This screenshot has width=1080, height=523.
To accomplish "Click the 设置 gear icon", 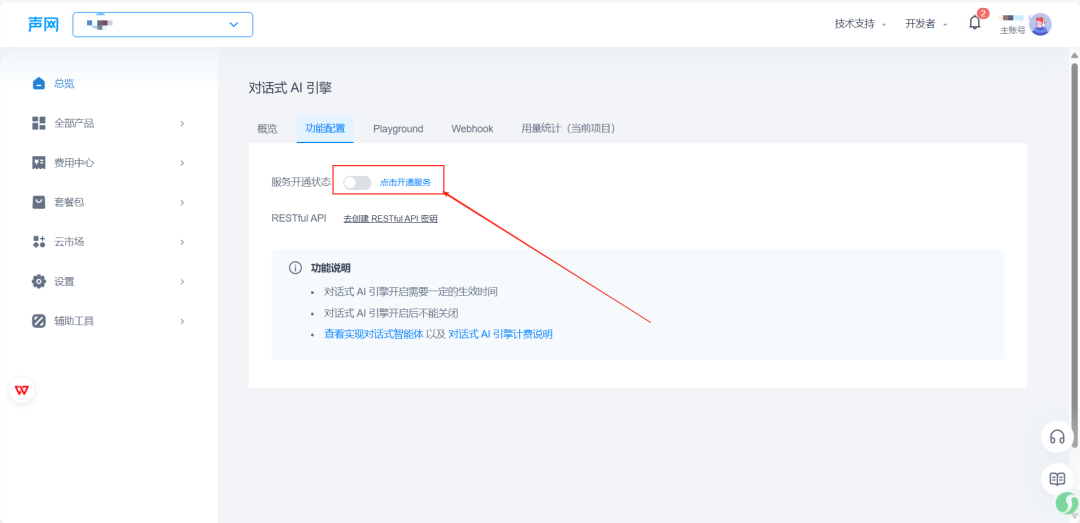I will [x=39, y=282].
